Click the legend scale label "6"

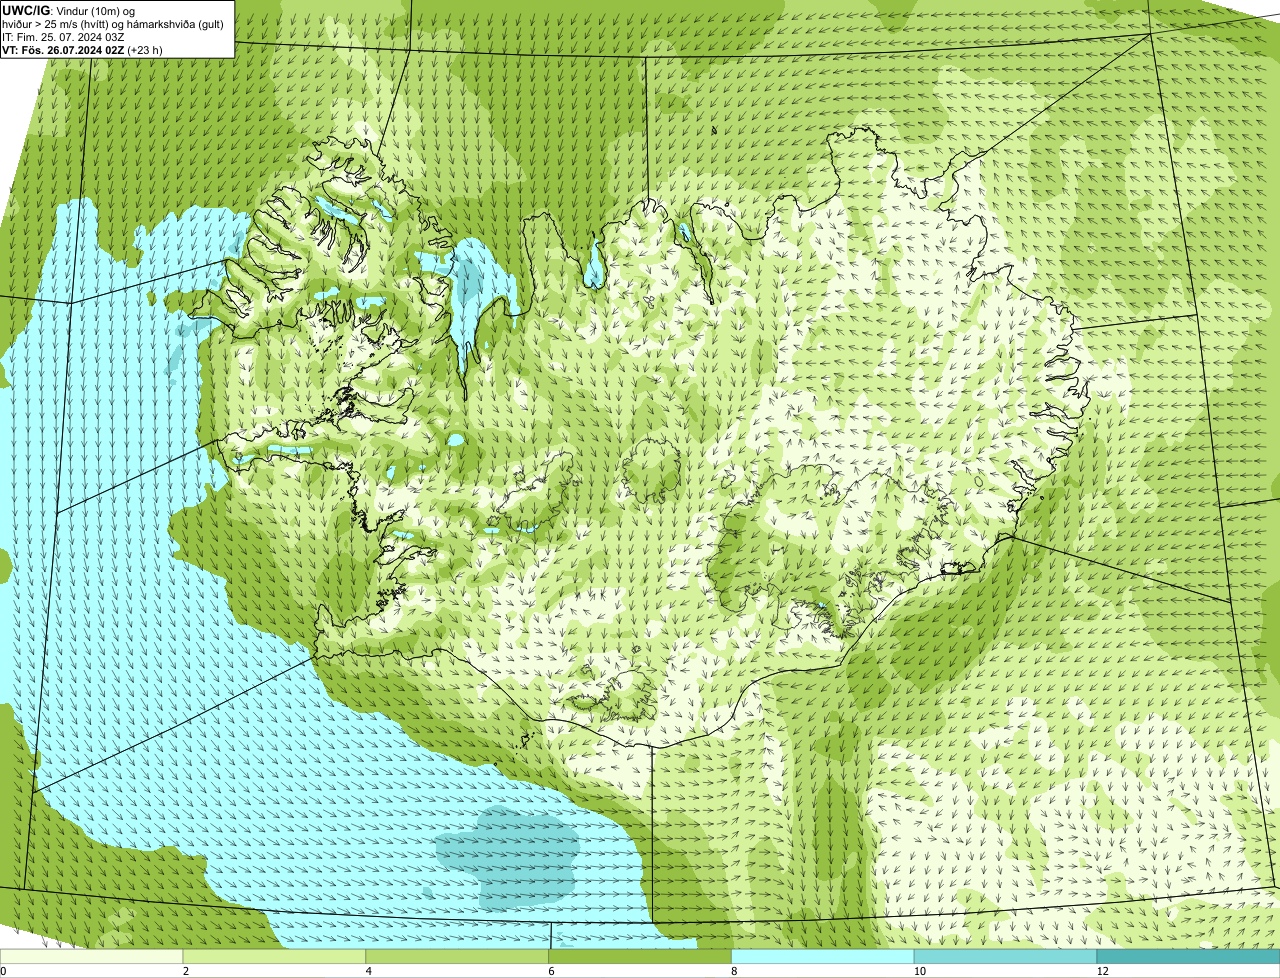click(552, 971)
